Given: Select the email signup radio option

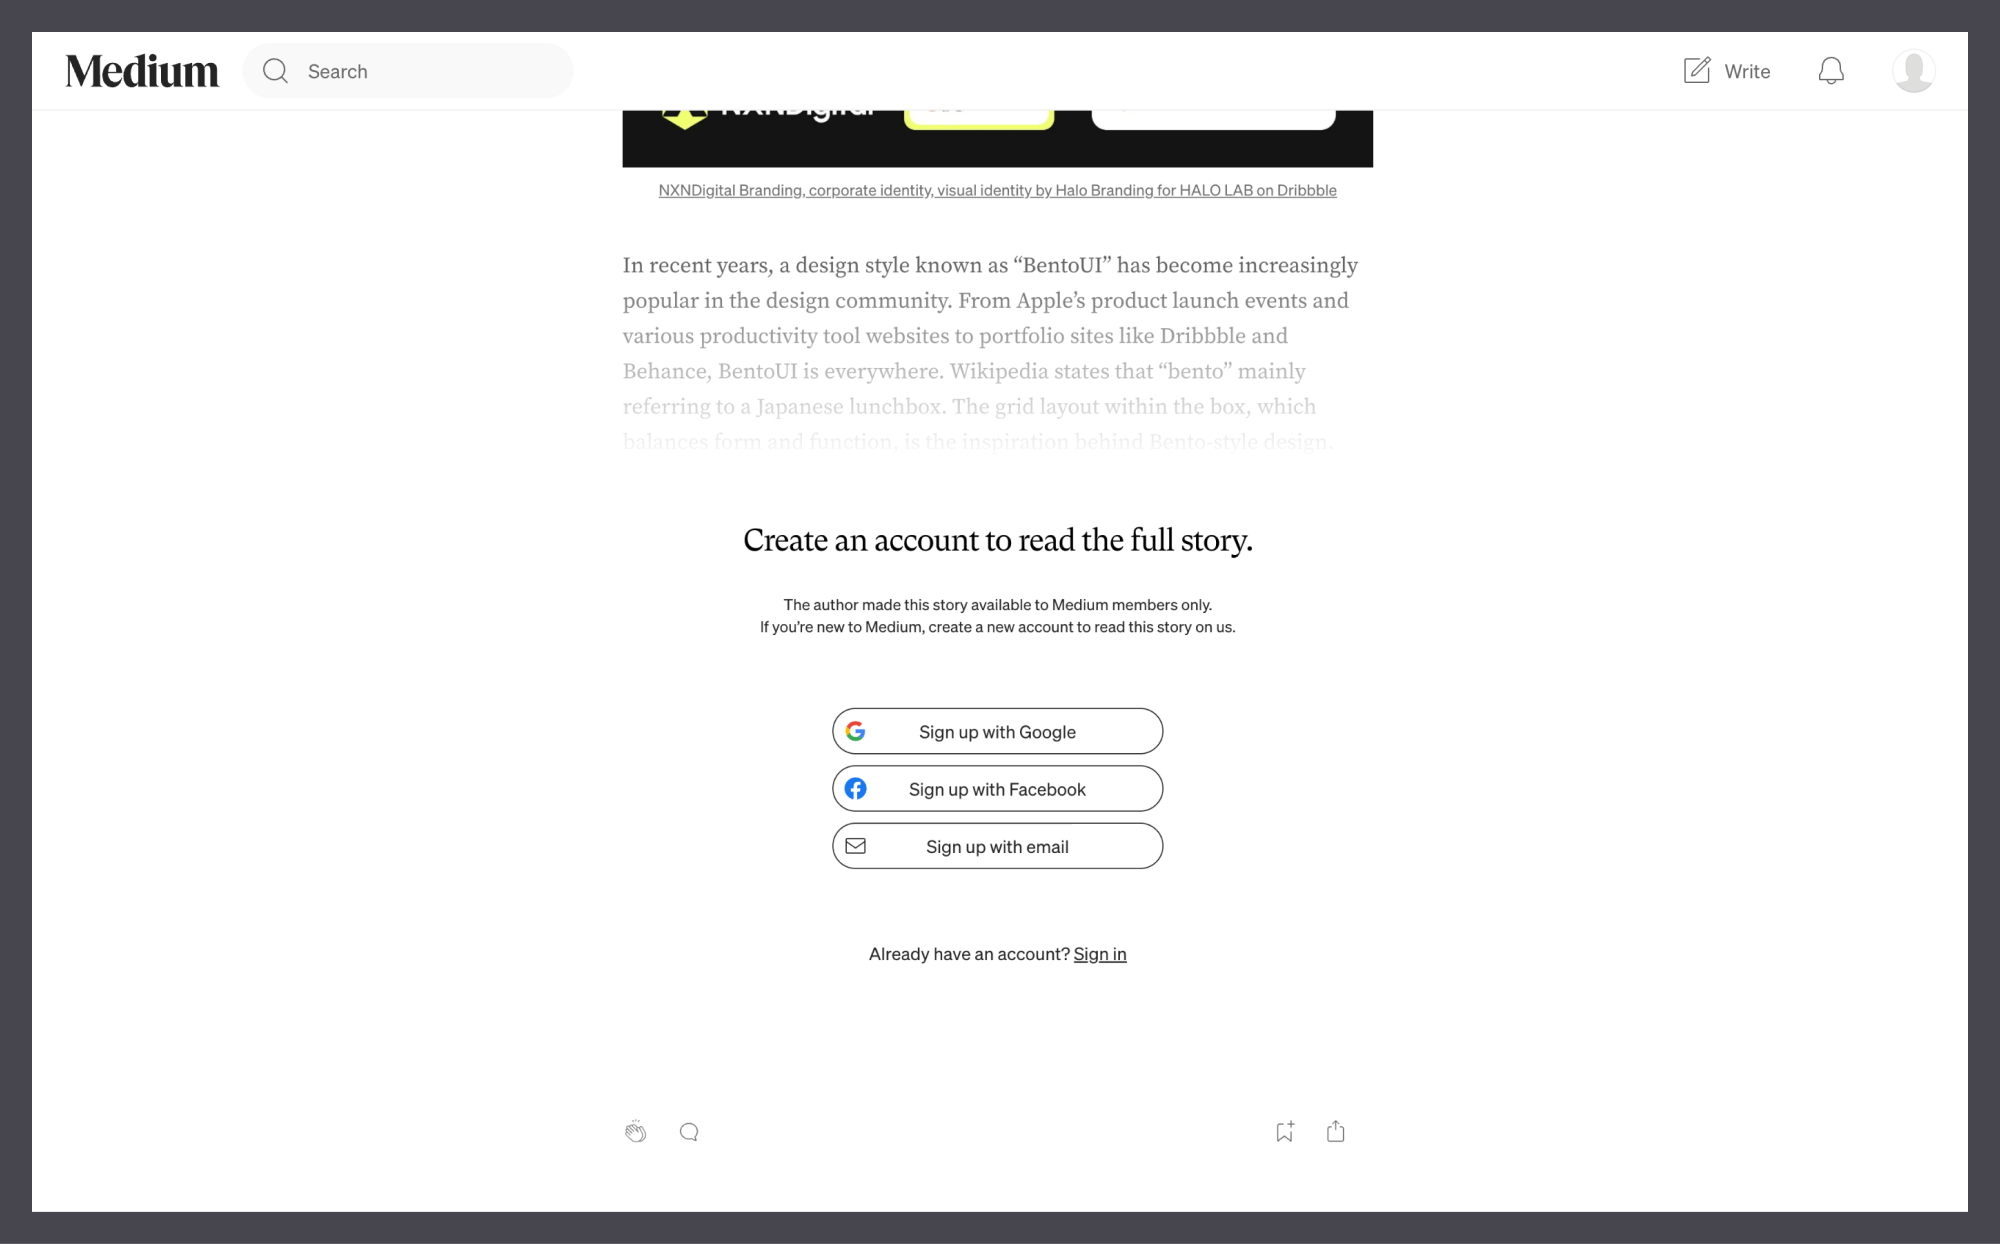Looking at the screenshot, I should (997, 846).
